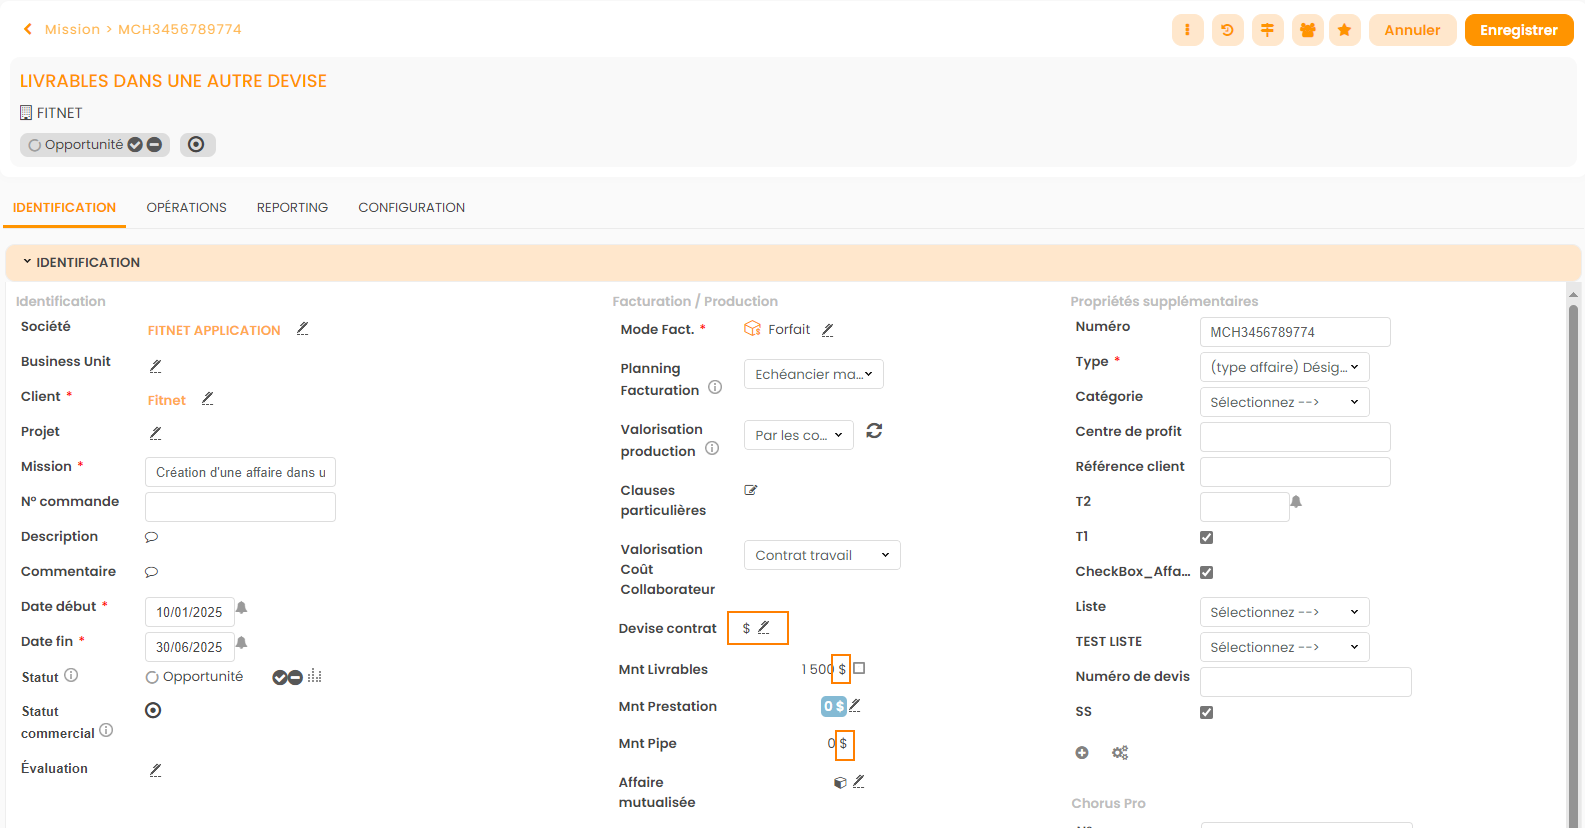Open the Planning Facturation dropdown

pyautogui.click(x=813, y=374)
